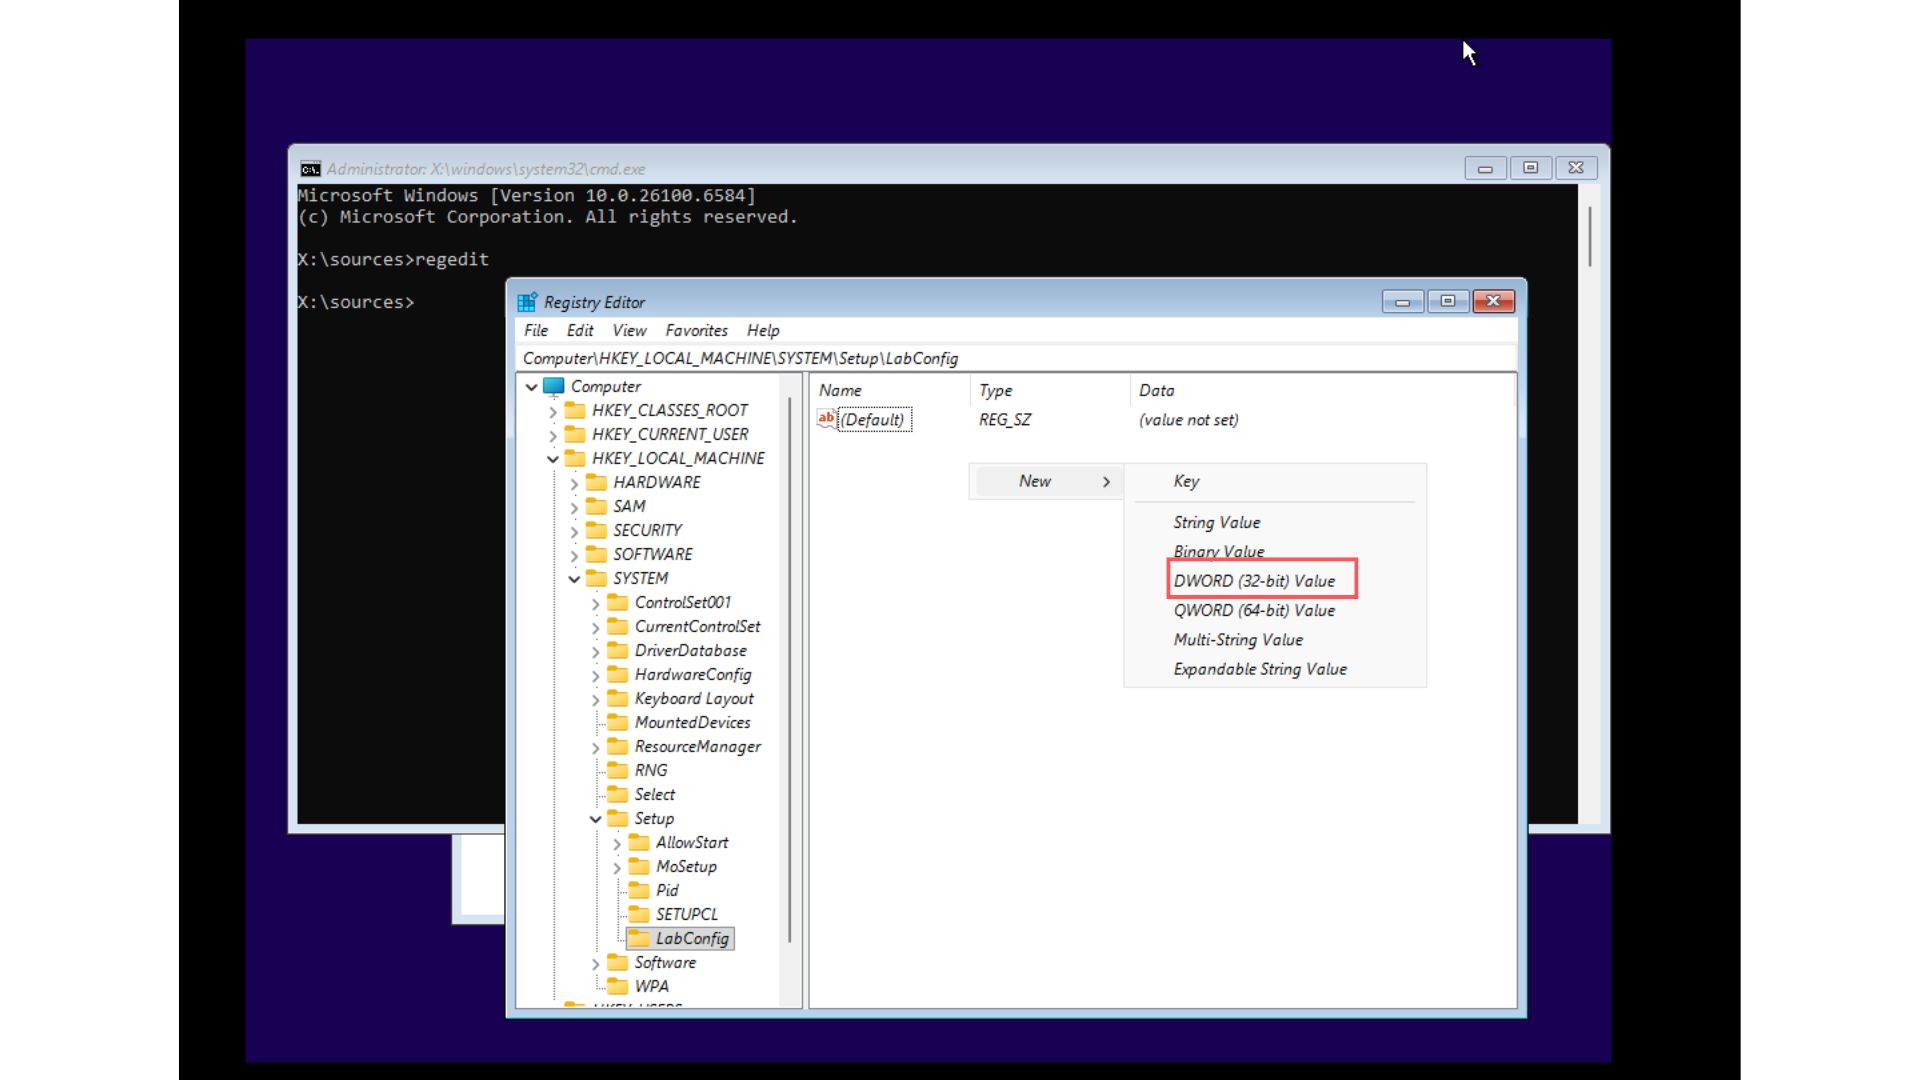Click the WPA folder icon

coord(619,986)
